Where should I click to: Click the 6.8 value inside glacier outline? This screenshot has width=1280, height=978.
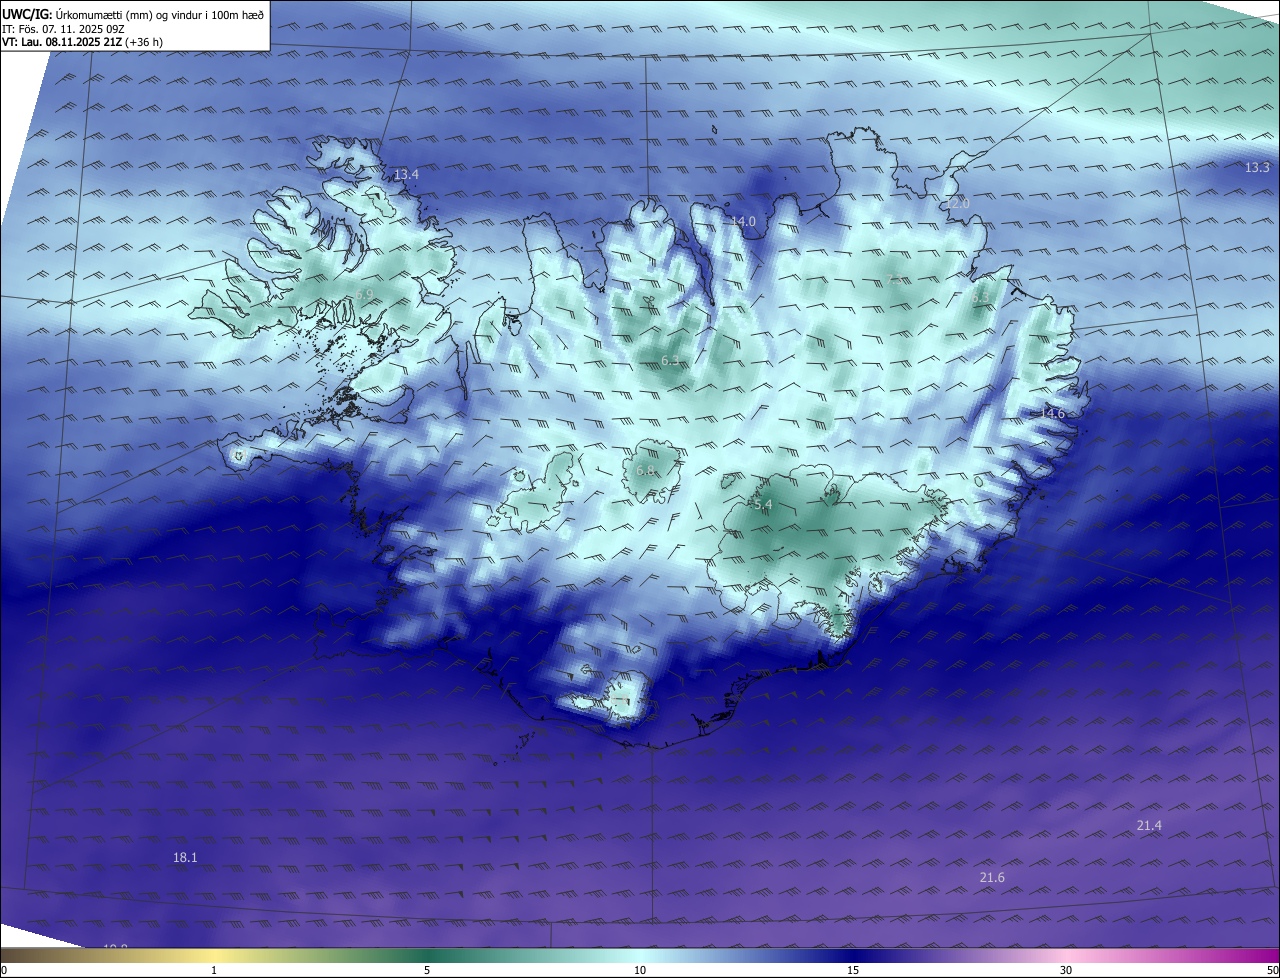pyautogui.click(x=645, y=470)
